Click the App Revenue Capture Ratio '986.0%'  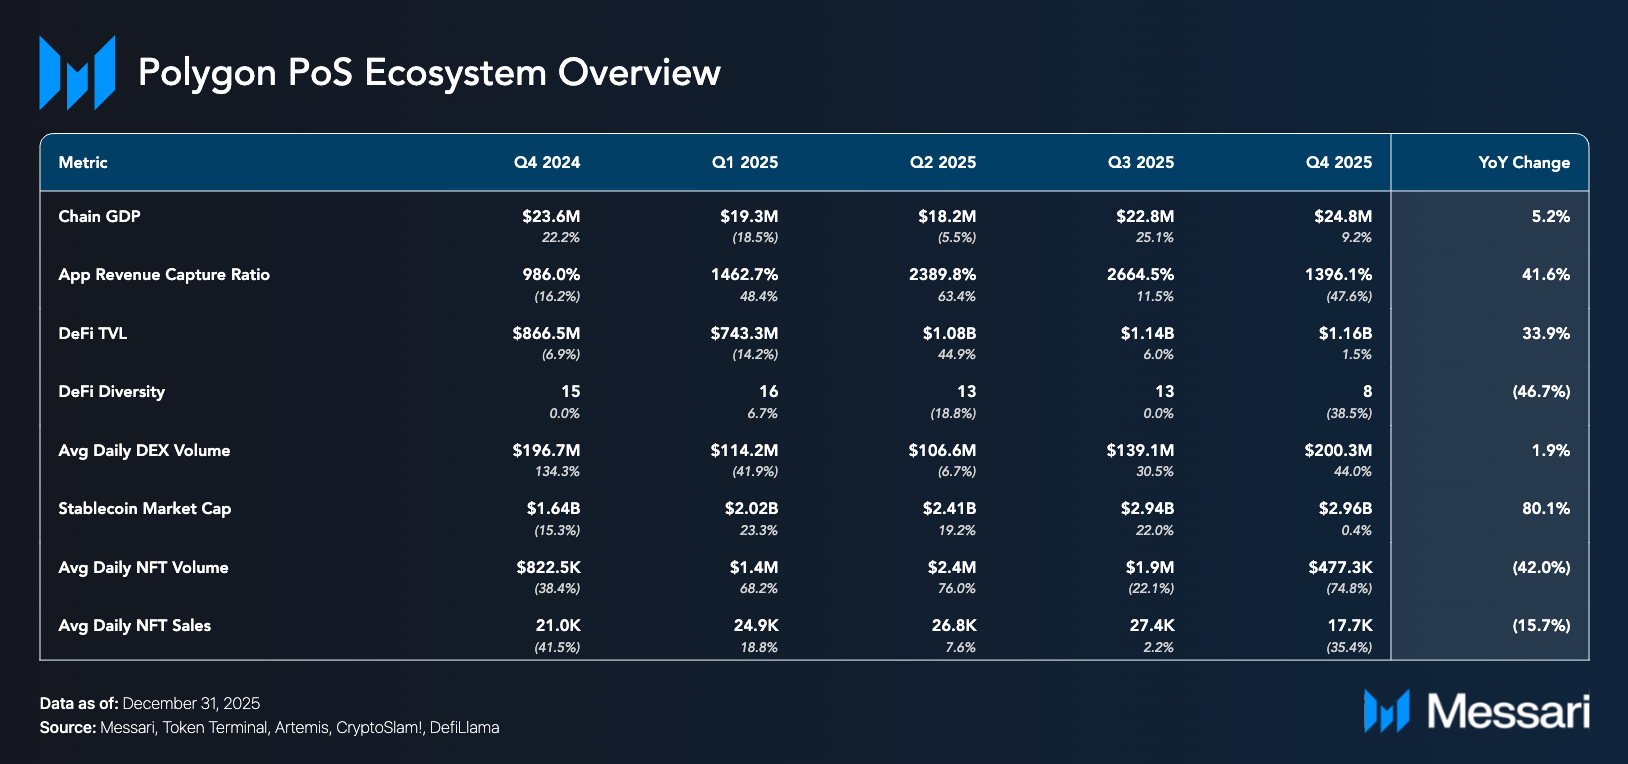tap(551, 274)
